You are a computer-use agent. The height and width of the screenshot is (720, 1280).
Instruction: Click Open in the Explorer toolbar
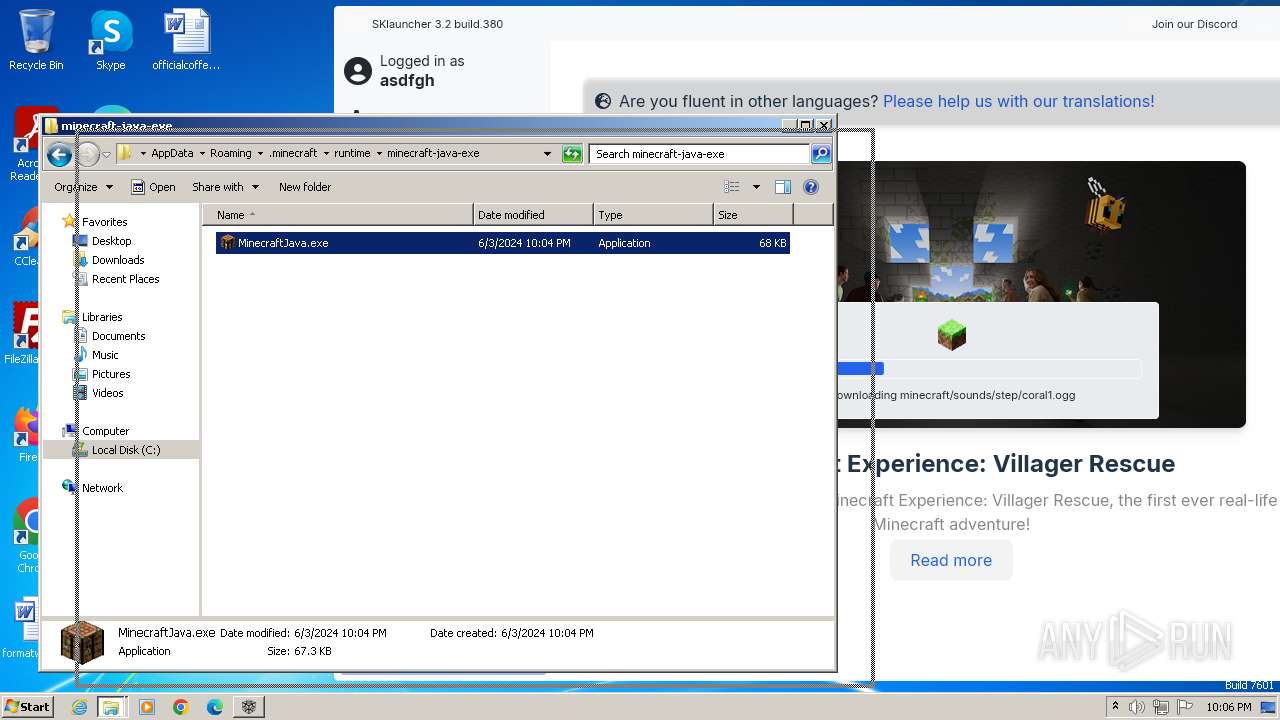click(x=154, y=187)
